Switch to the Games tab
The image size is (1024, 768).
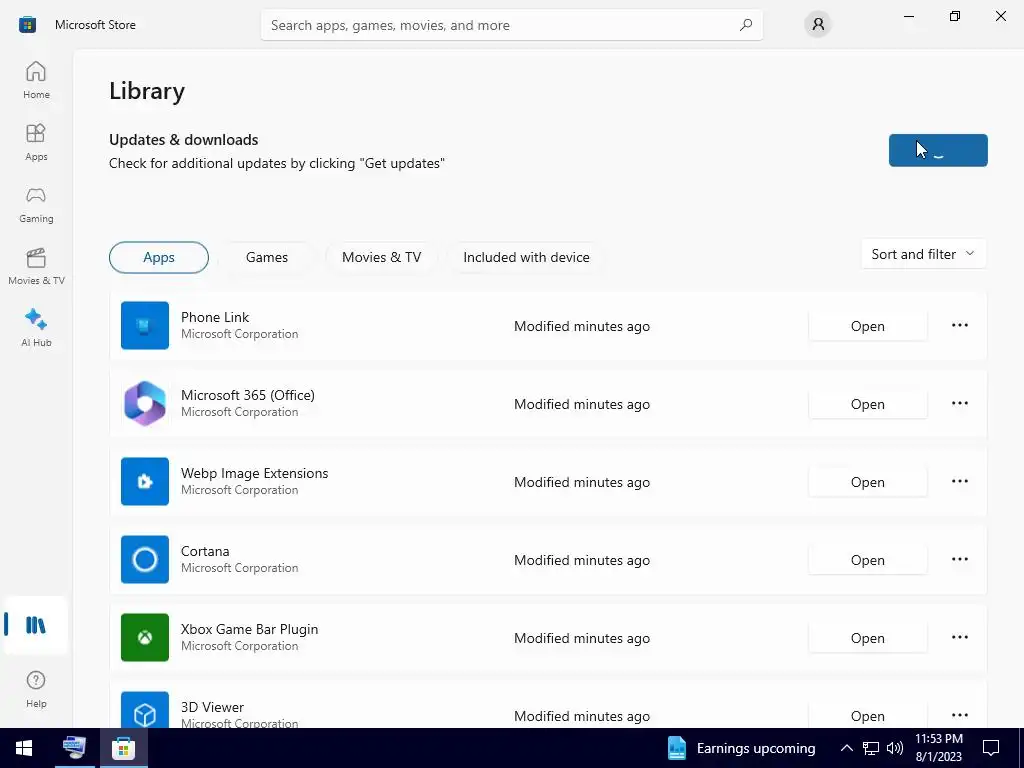click(x=266, y=257)
